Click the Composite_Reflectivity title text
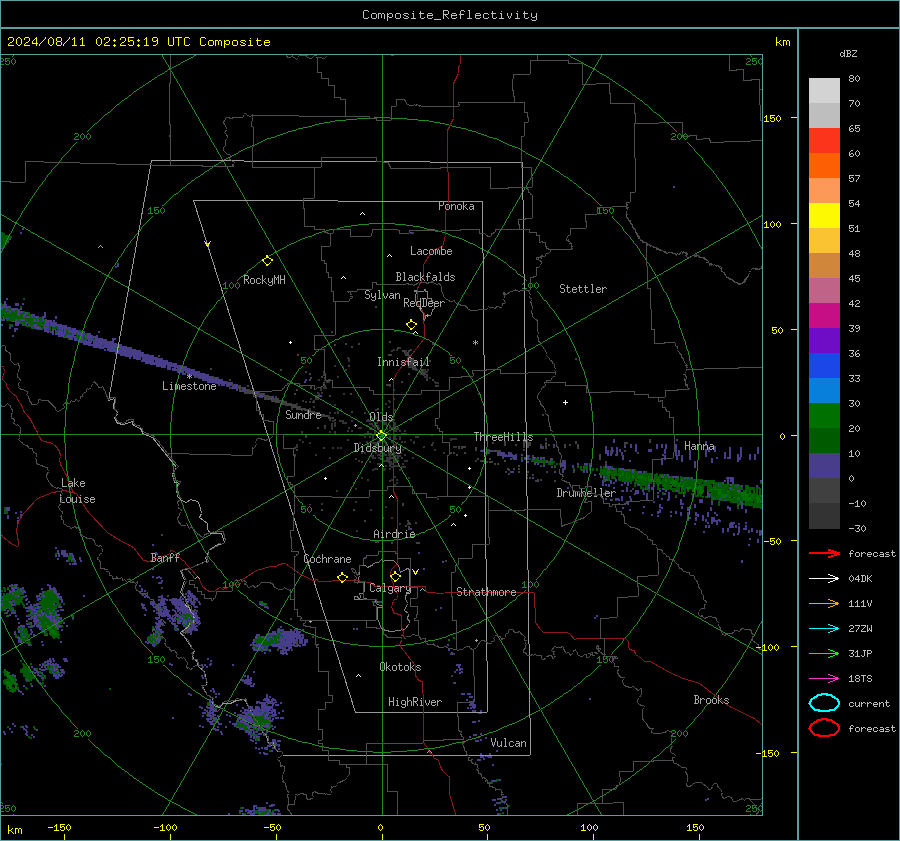This screenshot has height=841, width=900. point(450,15)
